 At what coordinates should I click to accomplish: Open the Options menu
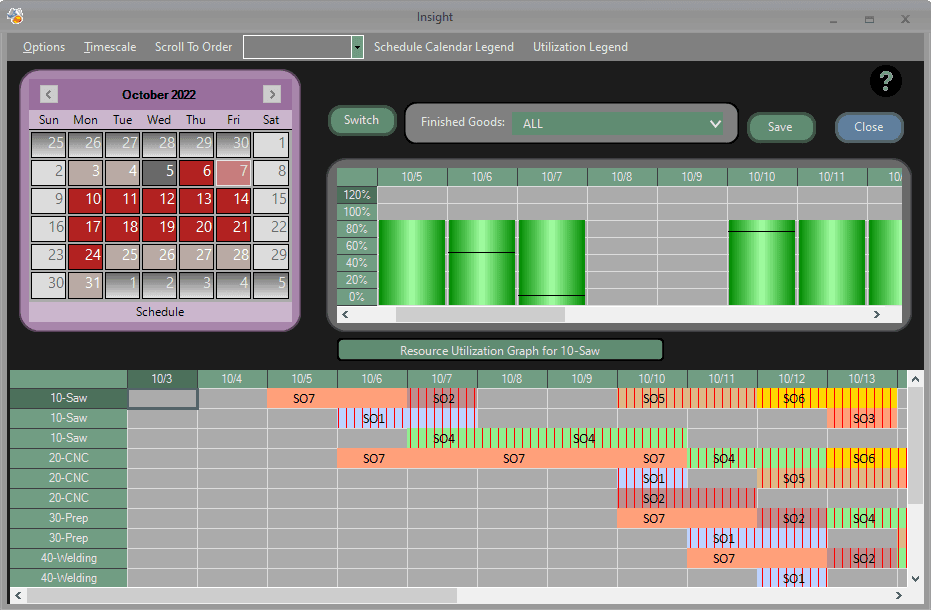(x=43, y=46)
